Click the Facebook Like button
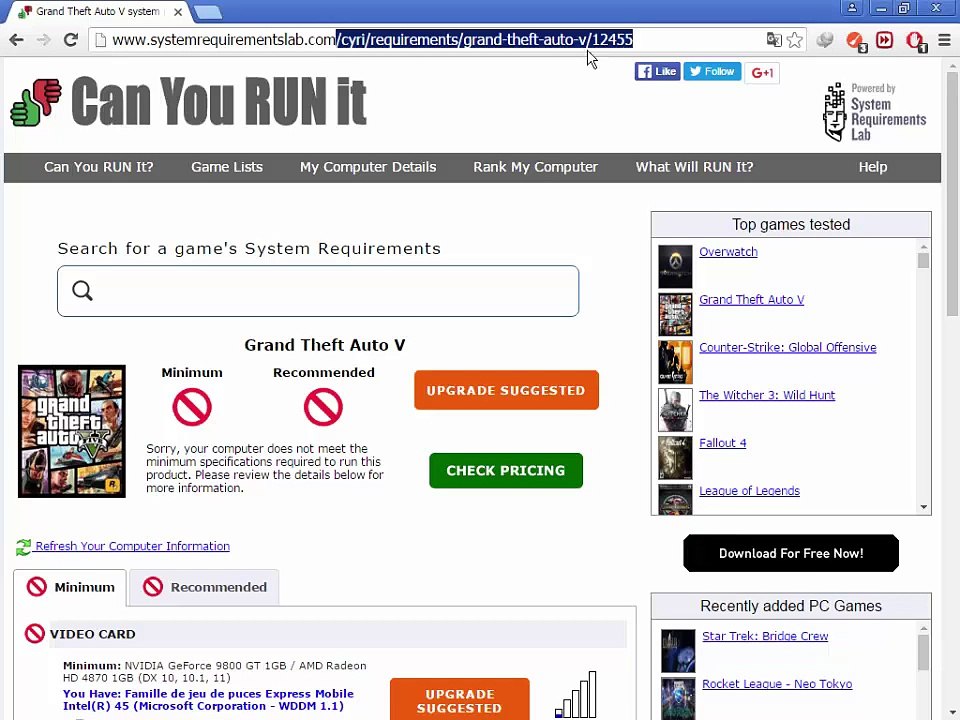 pyautogui.click(x=657, y=72)
